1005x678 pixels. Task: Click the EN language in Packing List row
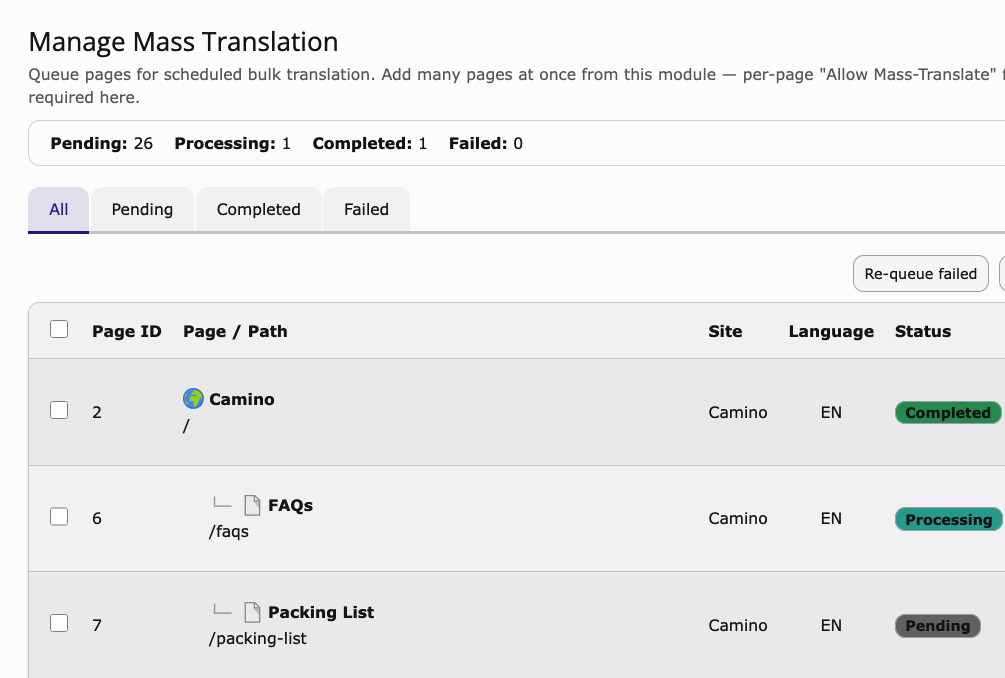tap(831, 625)
